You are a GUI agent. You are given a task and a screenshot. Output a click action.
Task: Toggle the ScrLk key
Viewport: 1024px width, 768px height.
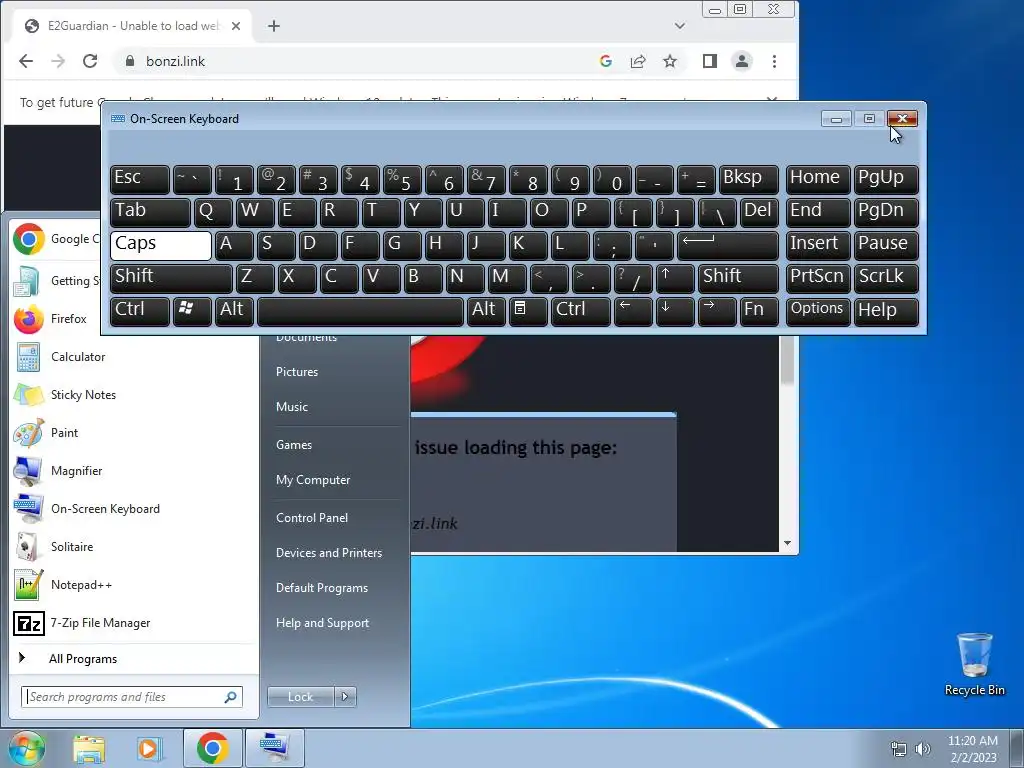886,278
